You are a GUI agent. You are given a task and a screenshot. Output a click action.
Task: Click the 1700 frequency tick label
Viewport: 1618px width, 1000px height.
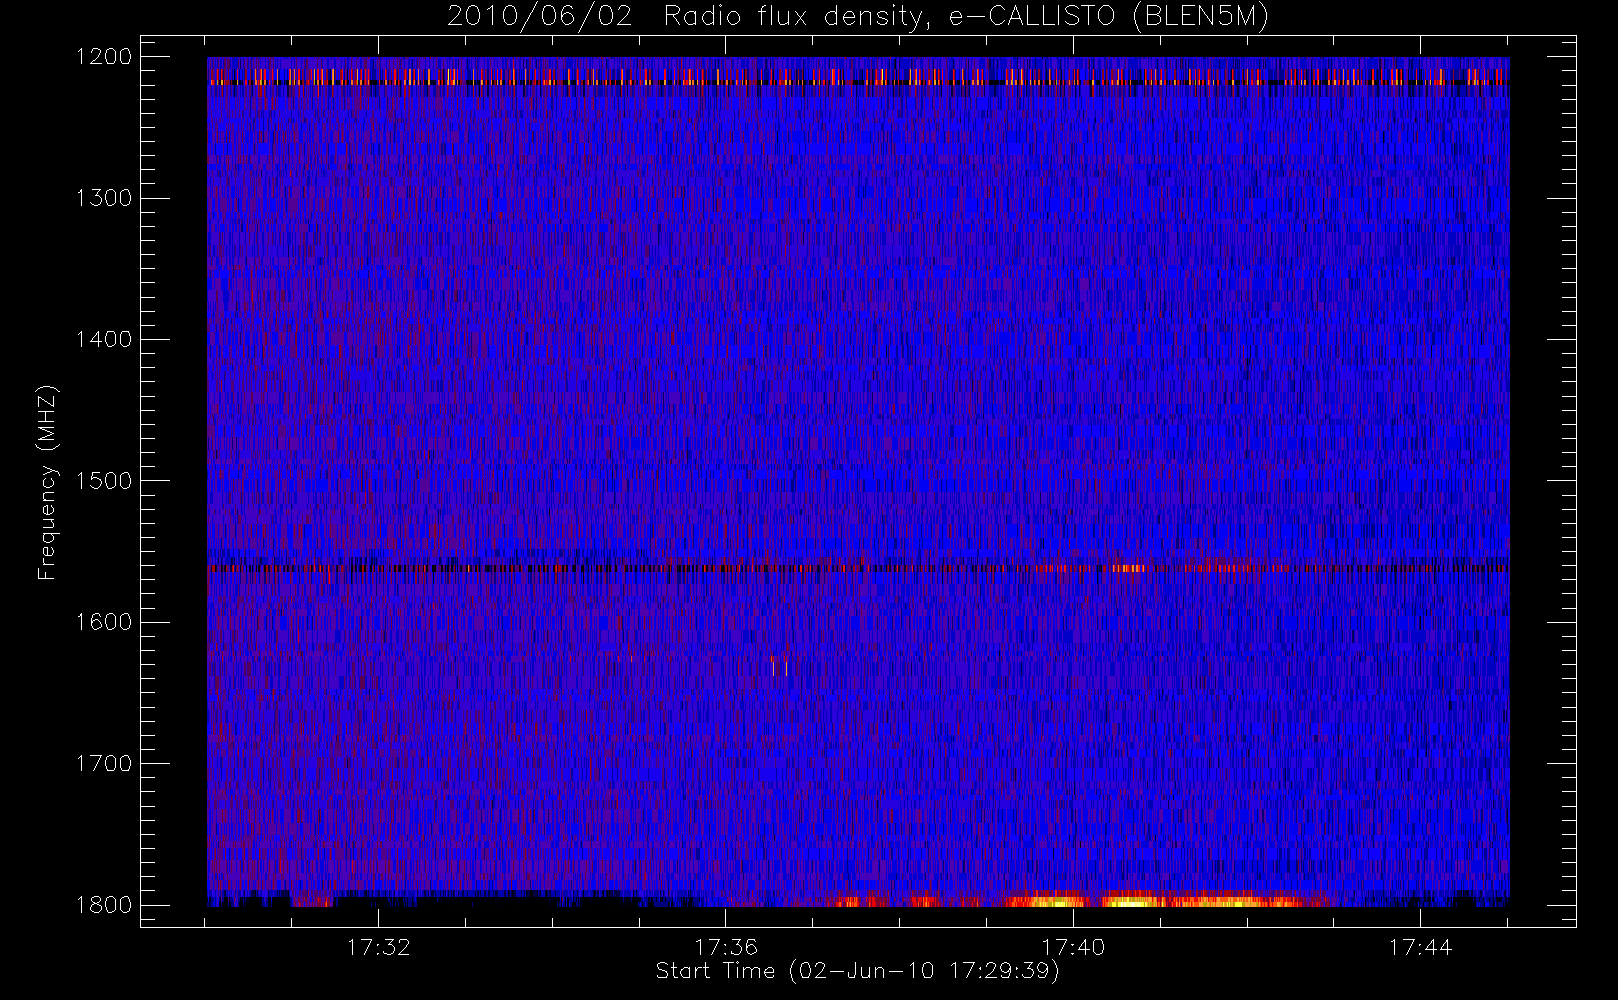[105, 763]
